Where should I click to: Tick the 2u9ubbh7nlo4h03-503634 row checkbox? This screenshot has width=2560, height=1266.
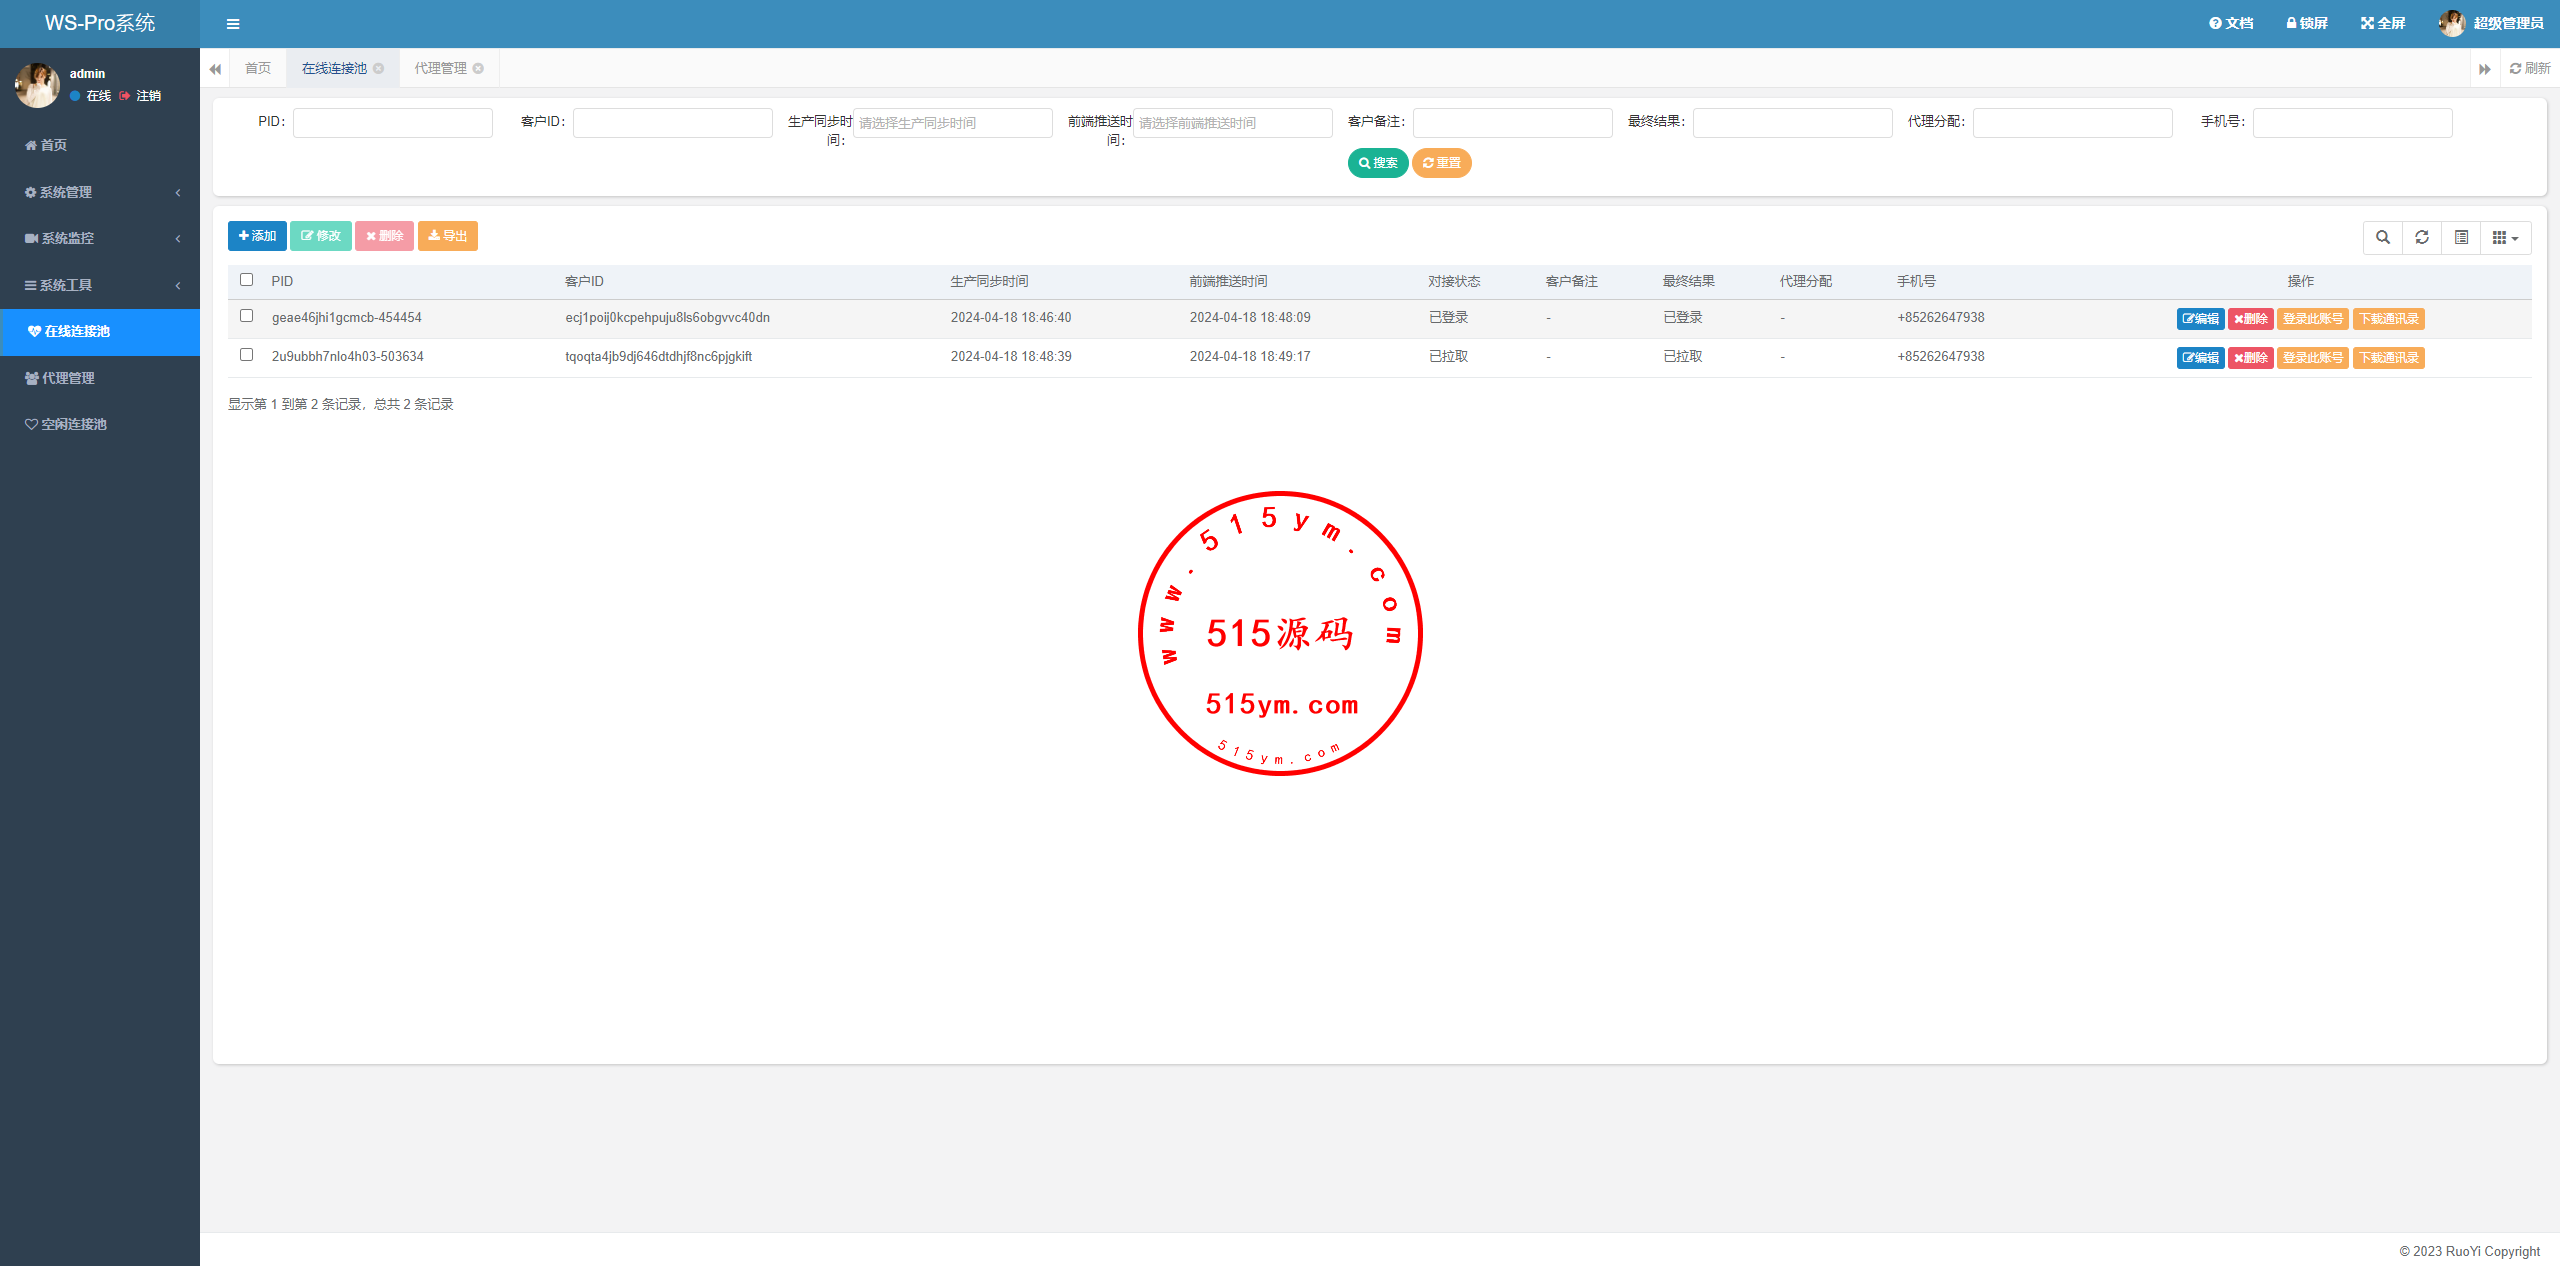tap(246, 355)
